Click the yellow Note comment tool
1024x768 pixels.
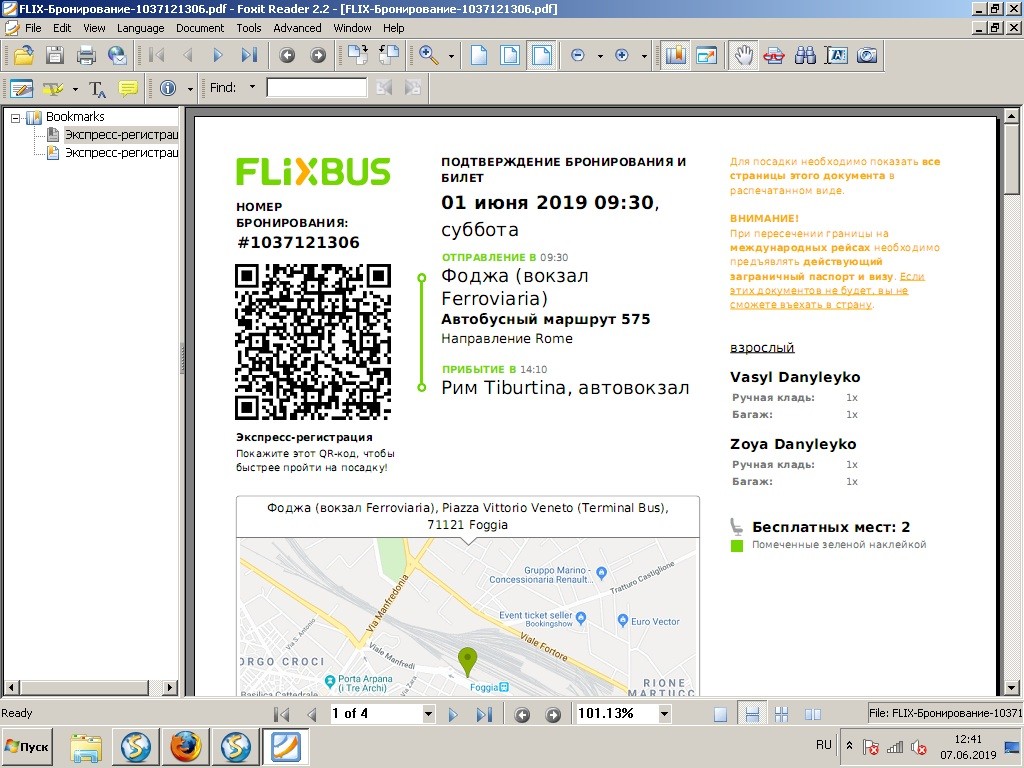[x=128, y=88]
